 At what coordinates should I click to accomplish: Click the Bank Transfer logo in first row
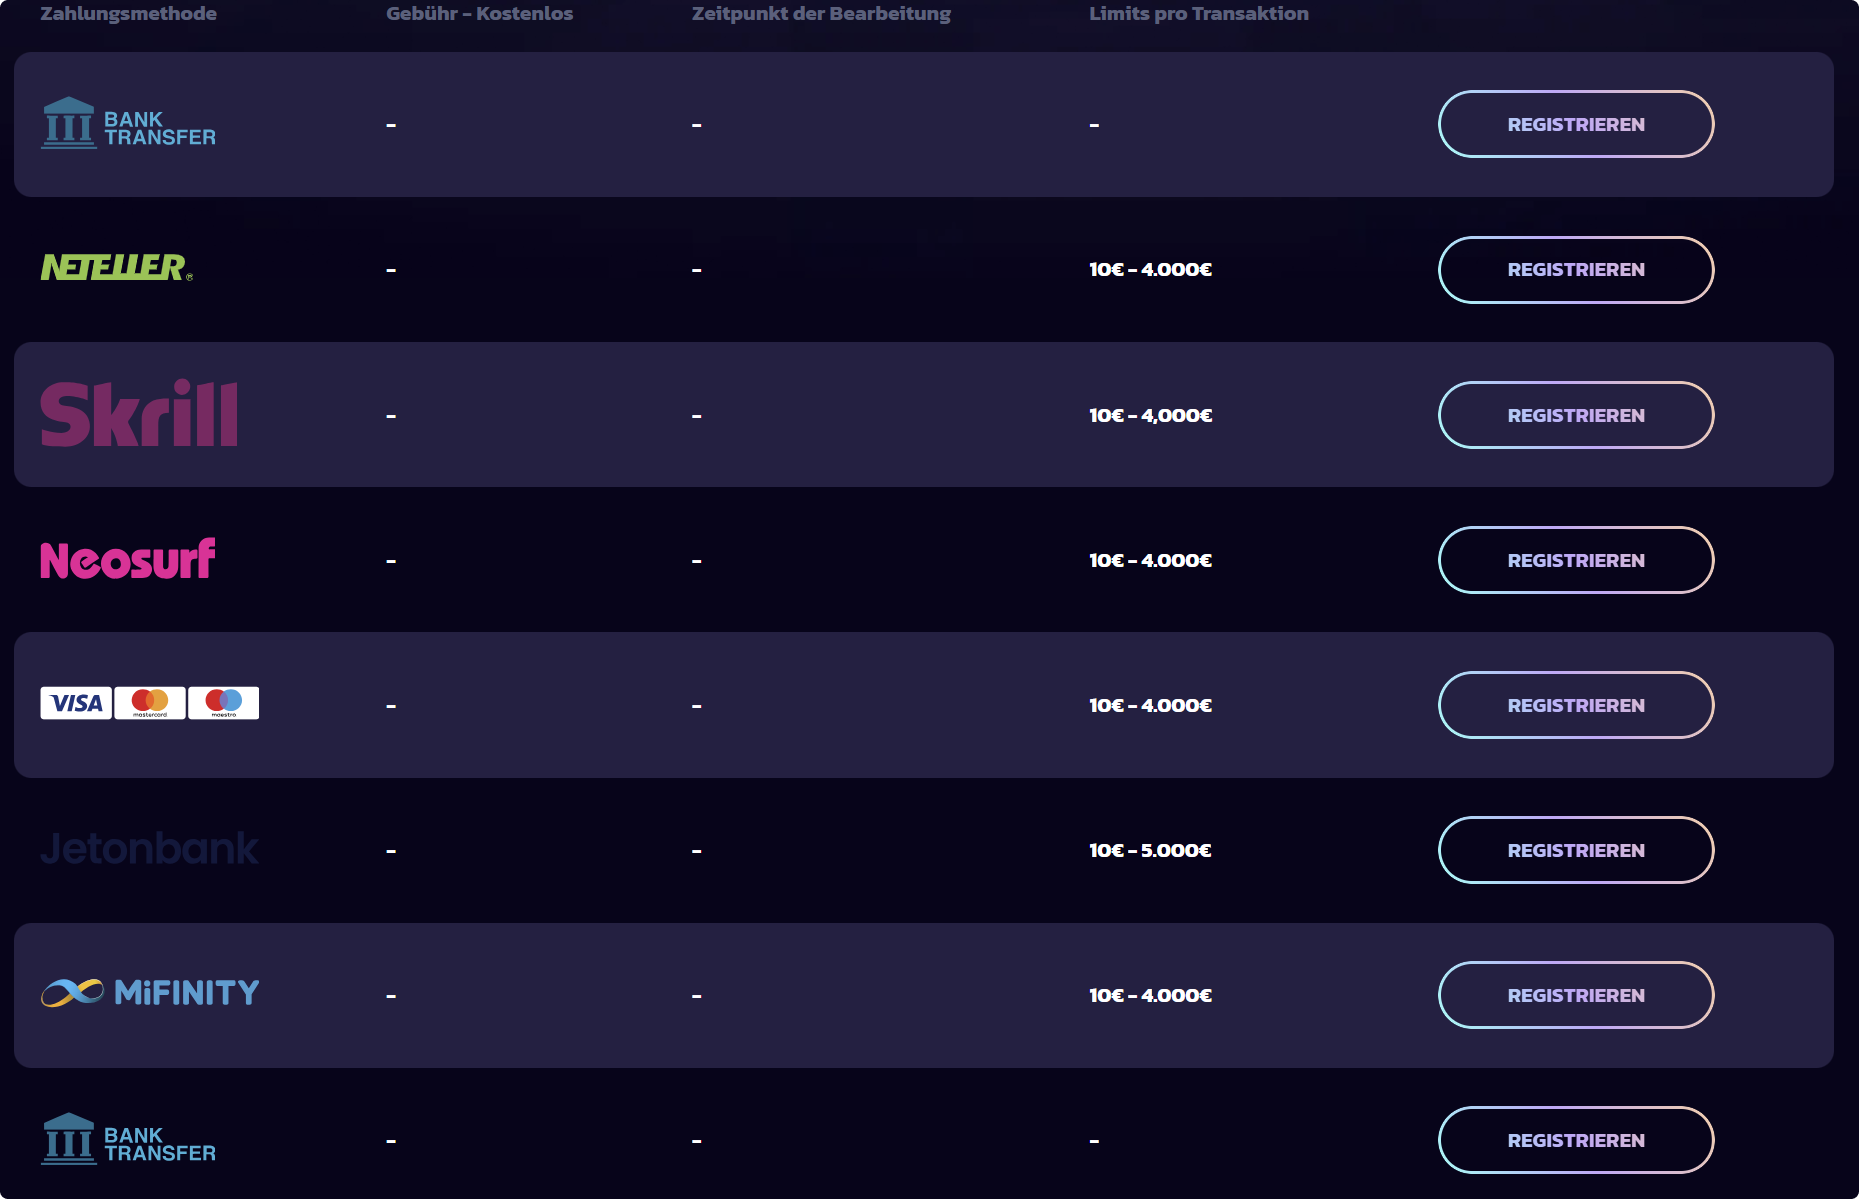(128, 123)
